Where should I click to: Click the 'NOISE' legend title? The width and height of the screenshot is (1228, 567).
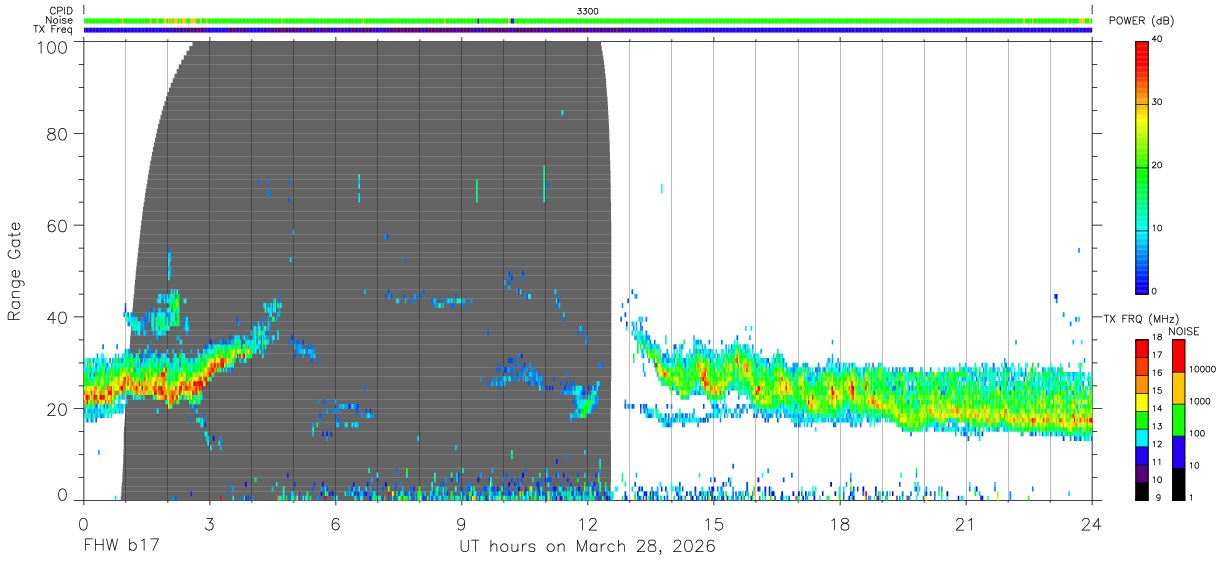click(1183, 331)
